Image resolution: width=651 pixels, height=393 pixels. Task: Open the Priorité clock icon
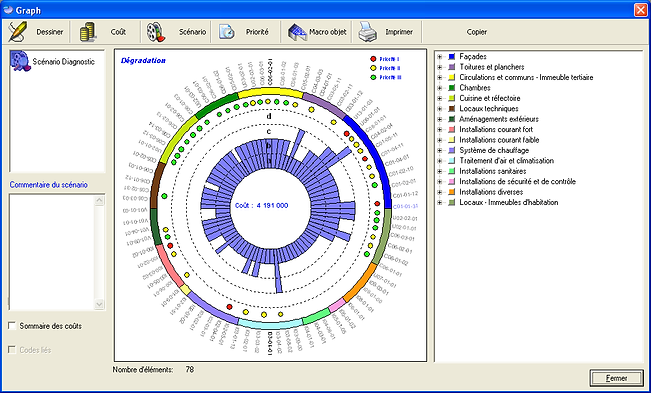click(227, 32)
